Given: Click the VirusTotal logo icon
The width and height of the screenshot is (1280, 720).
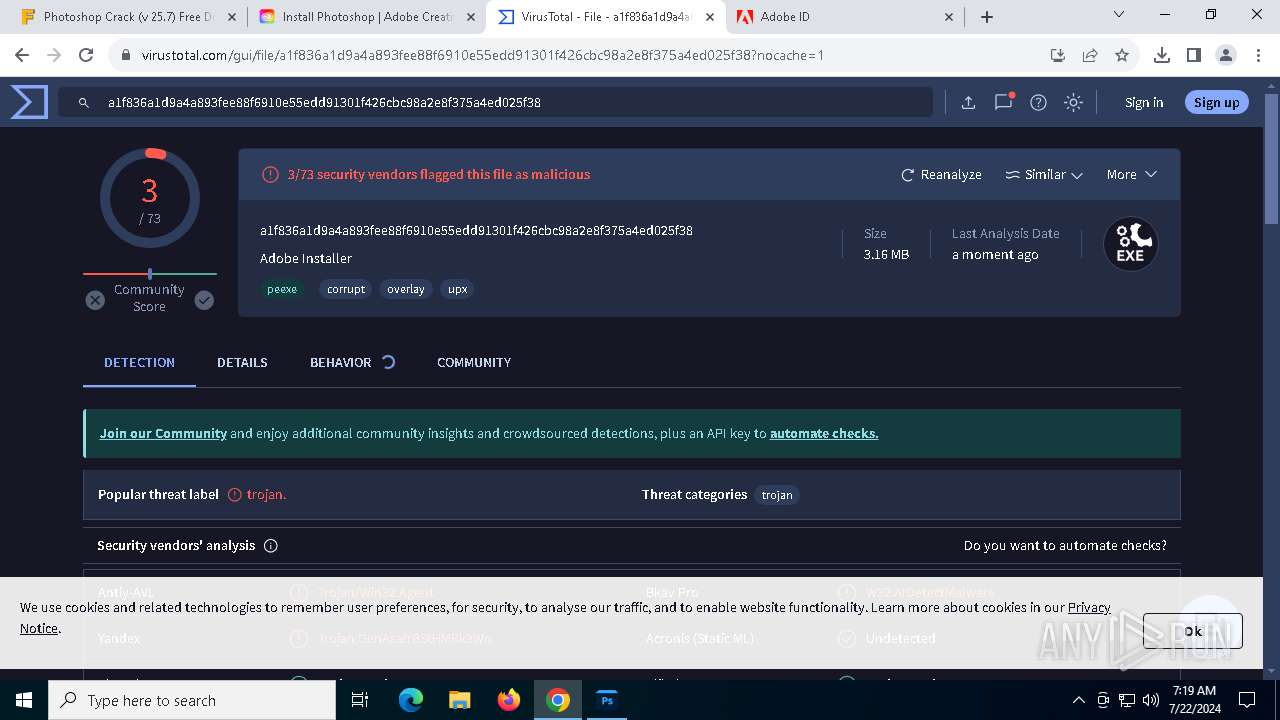Looking at the screenshot, I should click(x=29, y=102).
